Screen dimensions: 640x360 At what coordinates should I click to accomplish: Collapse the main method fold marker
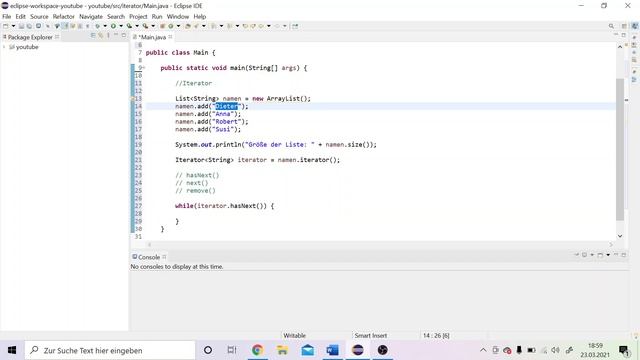click(x=144, y=68)
